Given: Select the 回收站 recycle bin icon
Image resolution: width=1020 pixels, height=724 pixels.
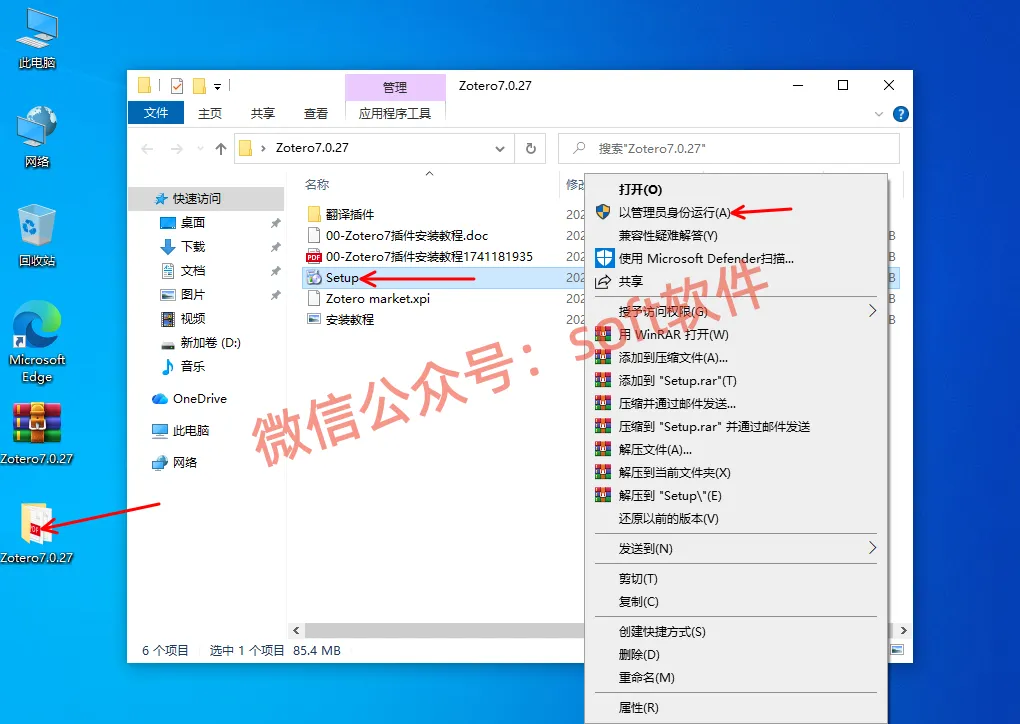Looking at the screenshot, I should pos(37,236).
